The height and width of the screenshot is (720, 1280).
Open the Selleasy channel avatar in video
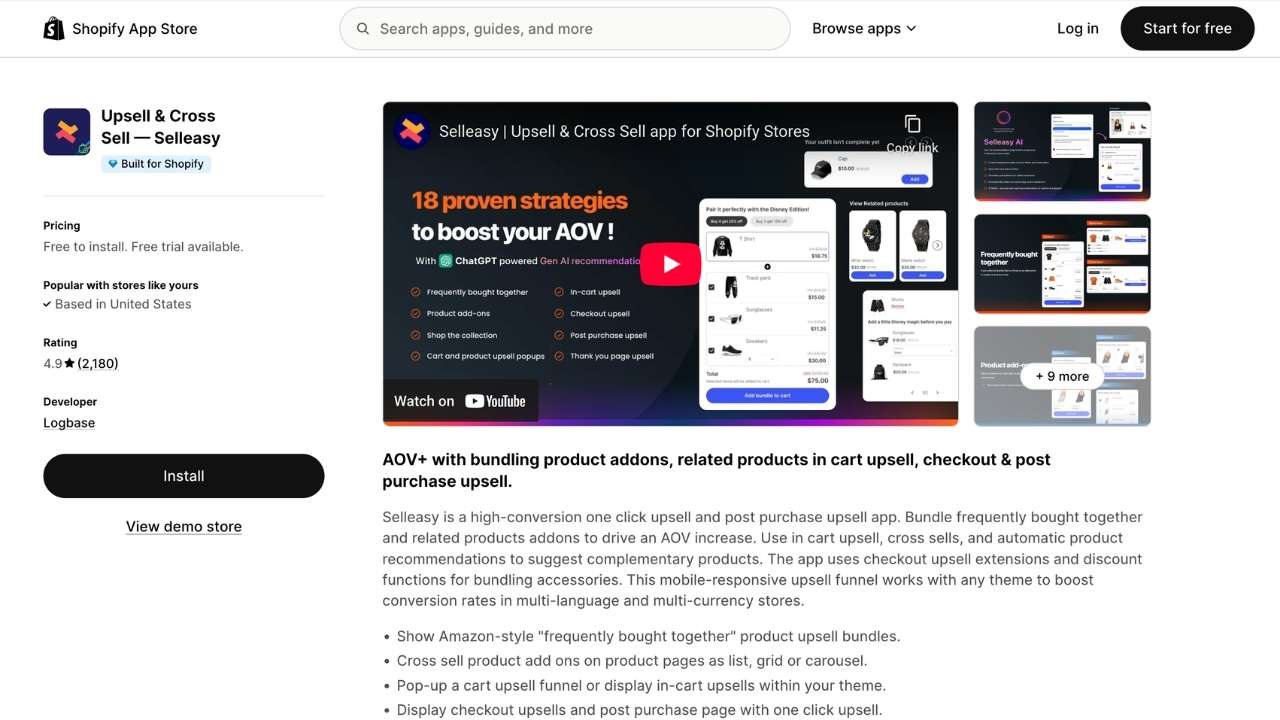412,131
